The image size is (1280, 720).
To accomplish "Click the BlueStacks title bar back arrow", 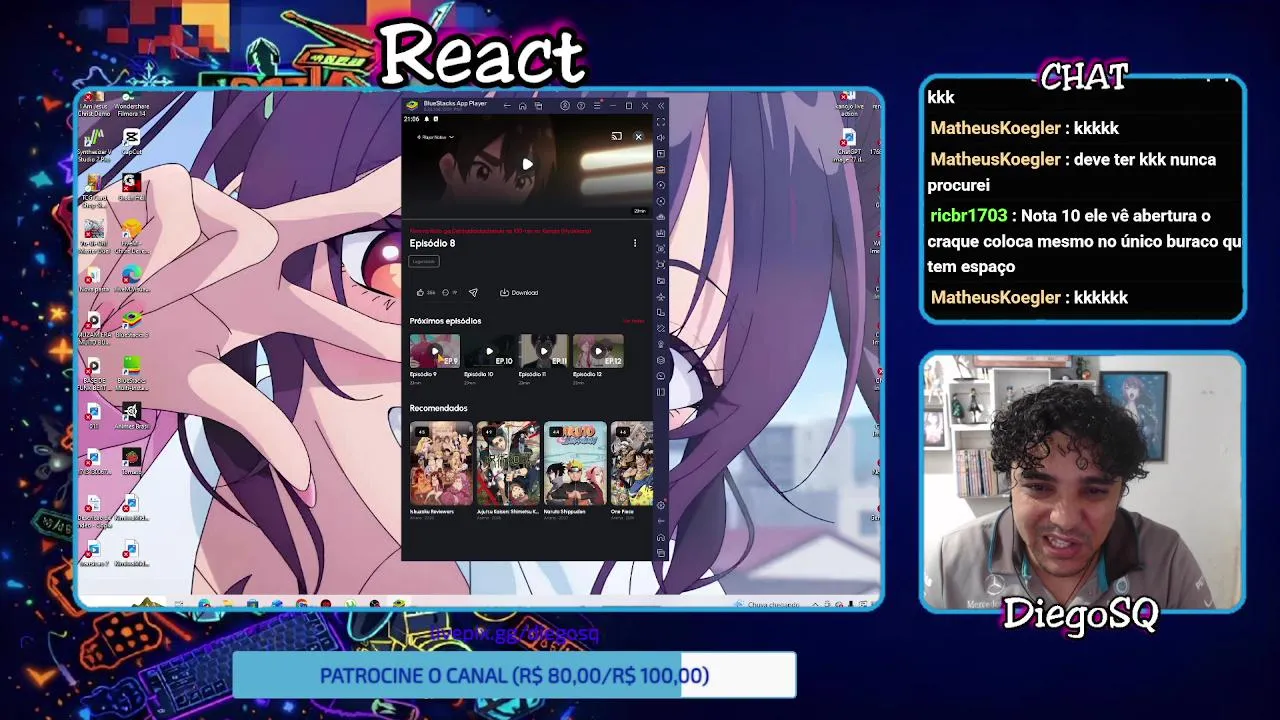I will pos(507,106).
